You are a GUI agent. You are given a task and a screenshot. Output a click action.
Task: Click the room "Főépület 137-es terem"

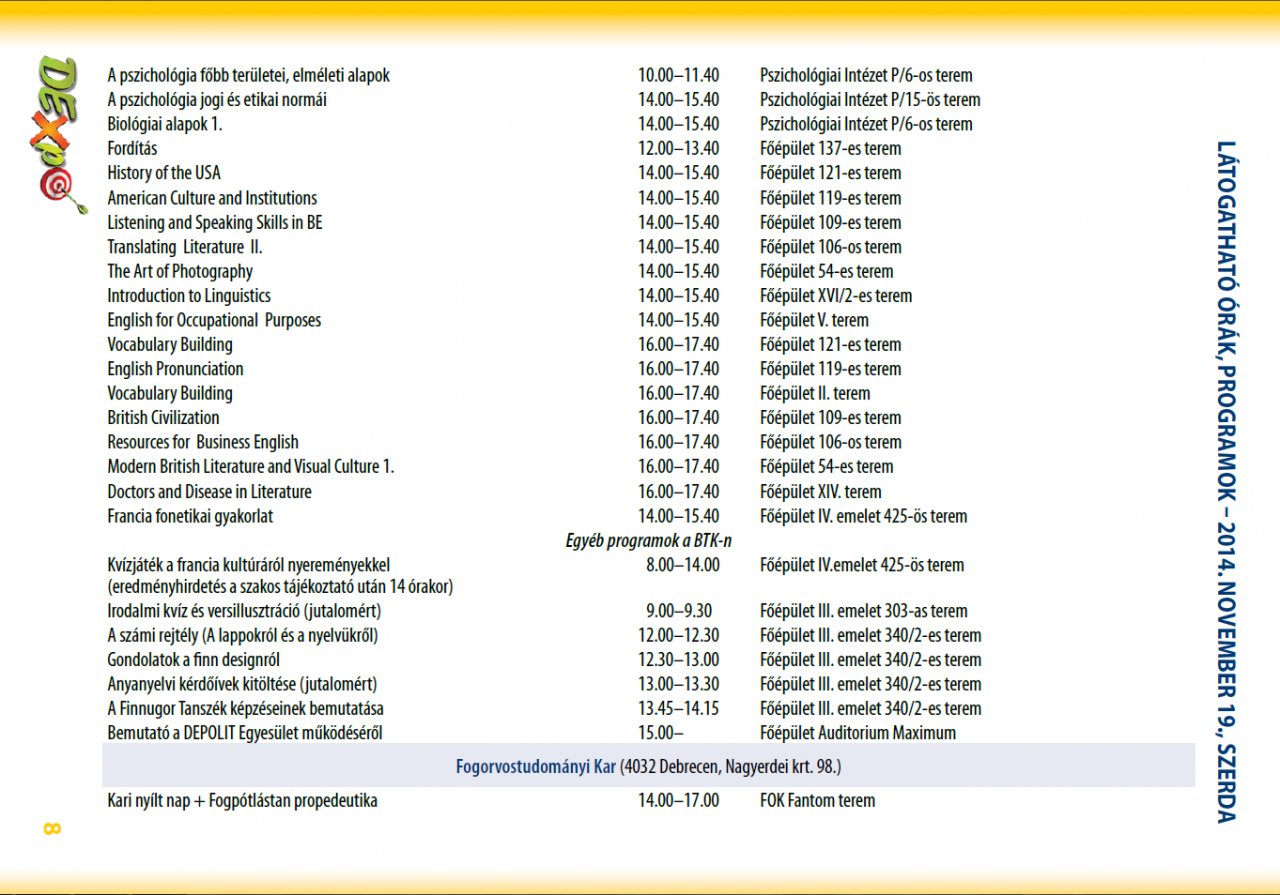pos(830,149)
